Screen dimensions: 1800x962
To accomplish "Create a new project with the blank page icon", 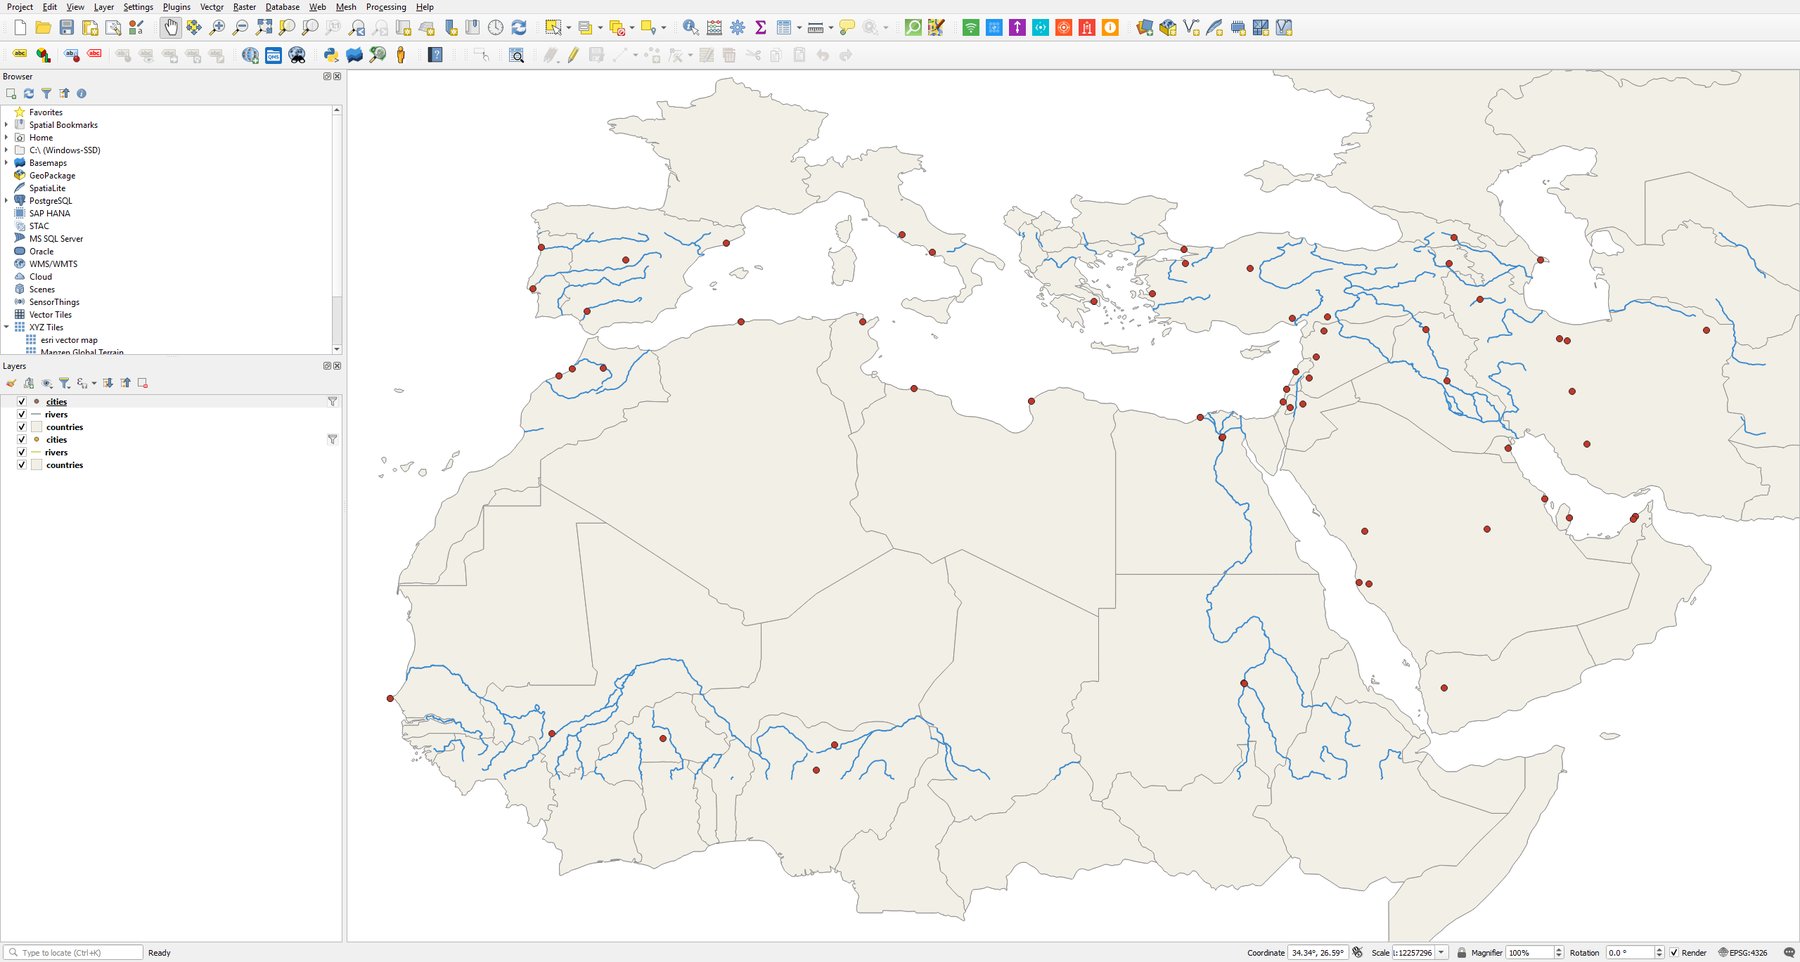I will click(20, 28).
